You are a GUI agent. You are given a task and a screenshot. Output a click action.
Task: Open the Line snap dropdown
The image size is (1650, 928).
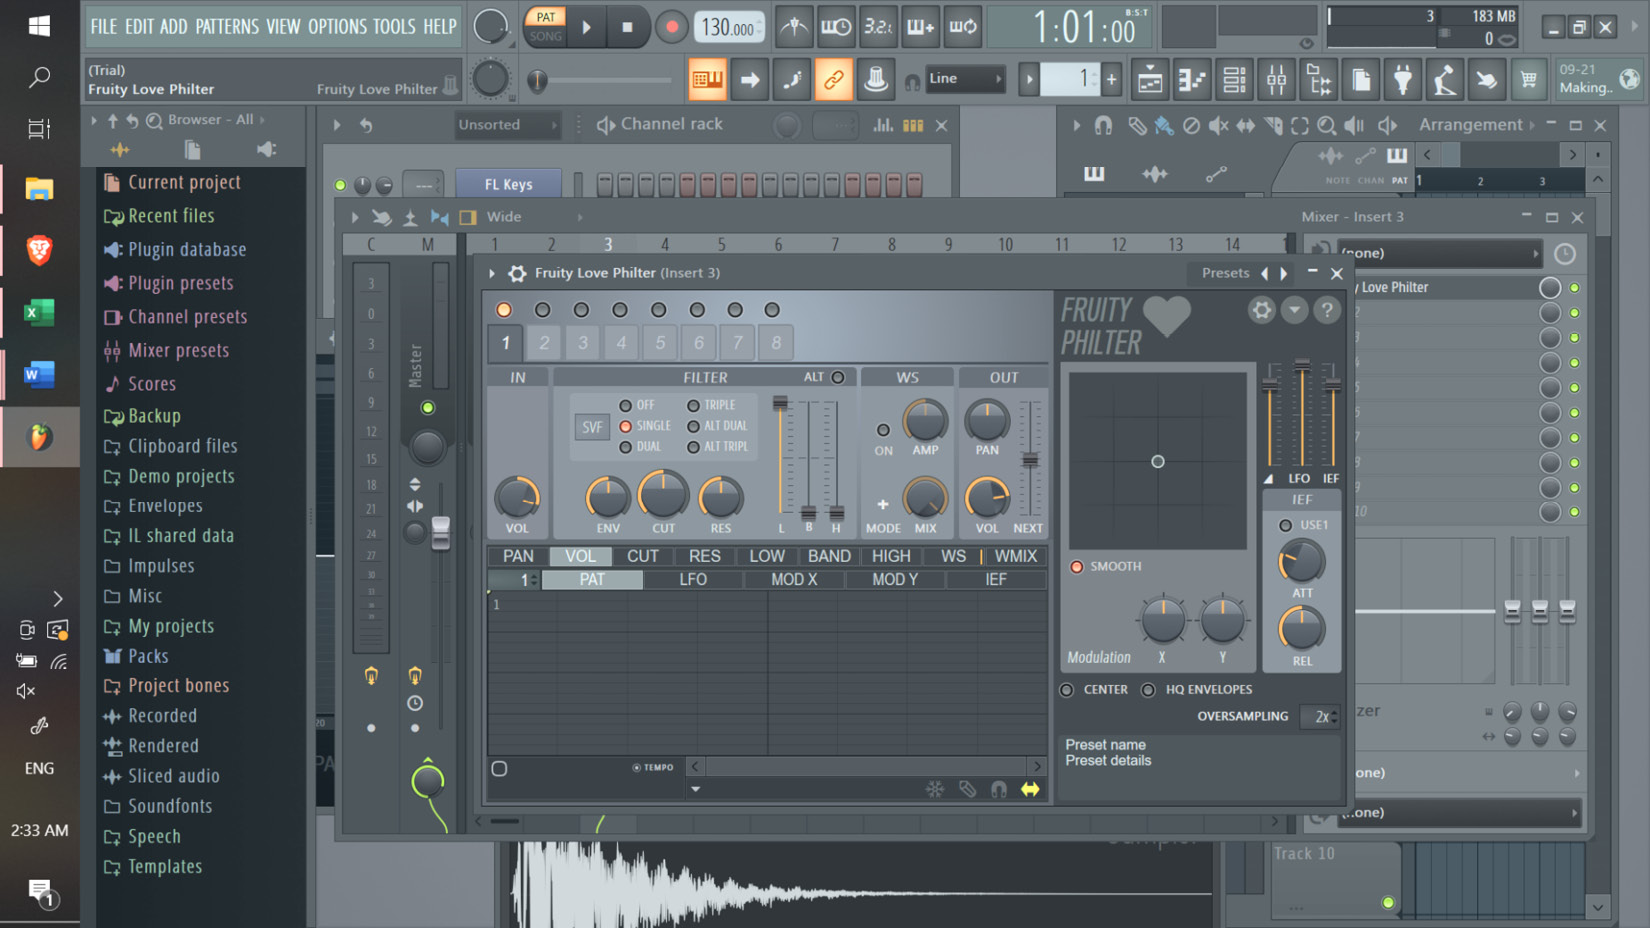(x=964, y=79)
